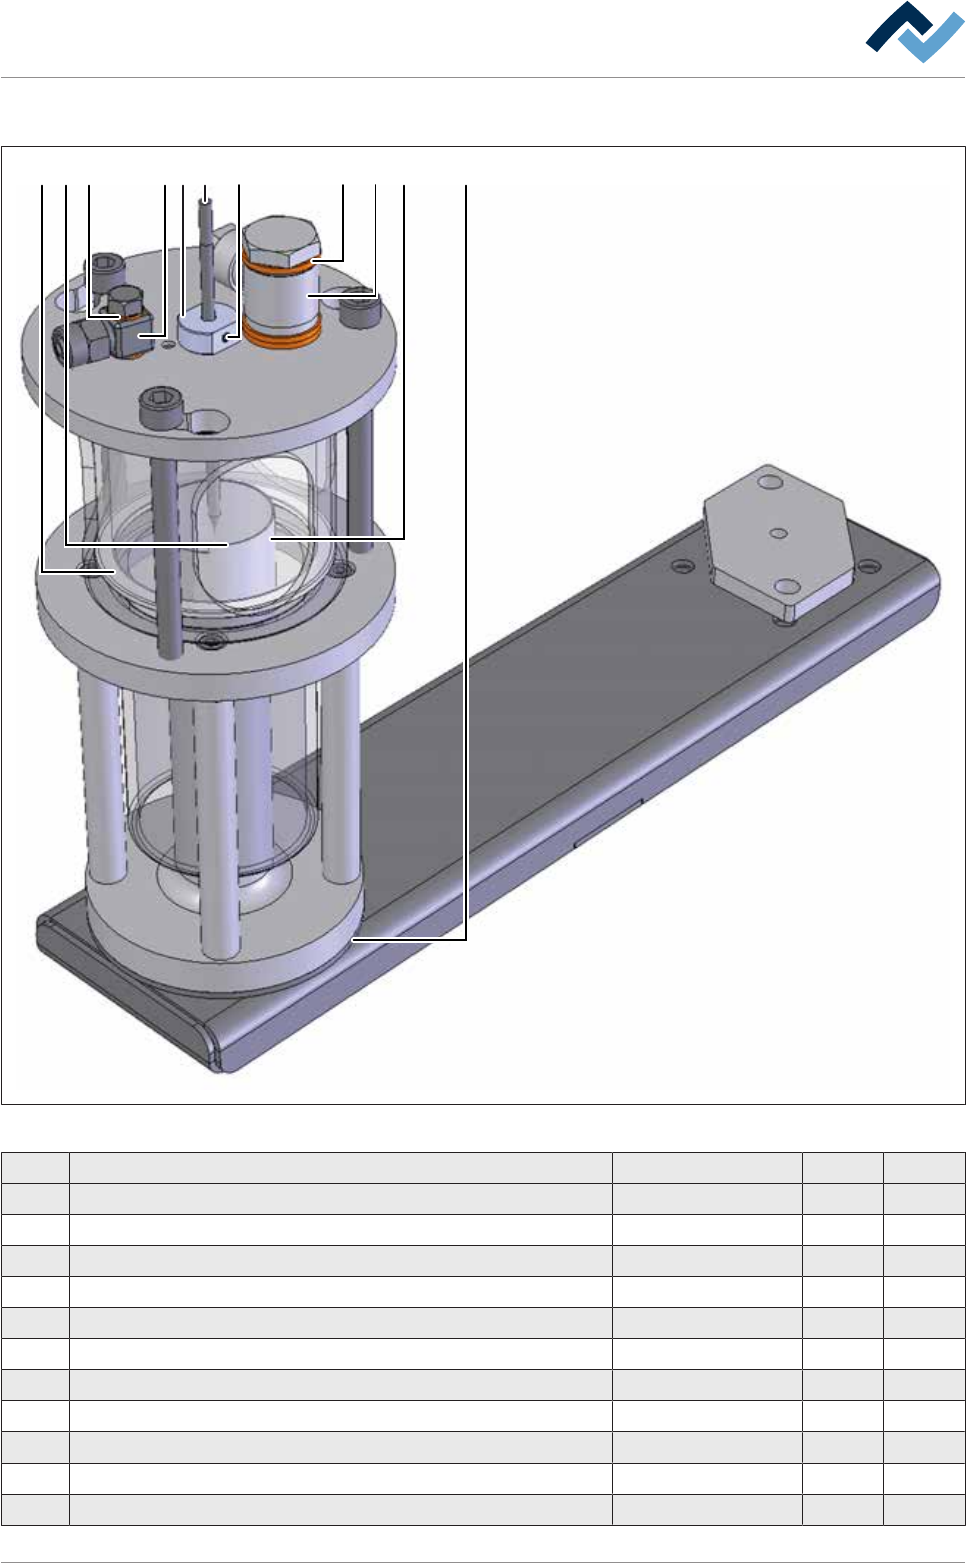
Task: Click the blue chevron company logo
Action: tap(915, 32)
